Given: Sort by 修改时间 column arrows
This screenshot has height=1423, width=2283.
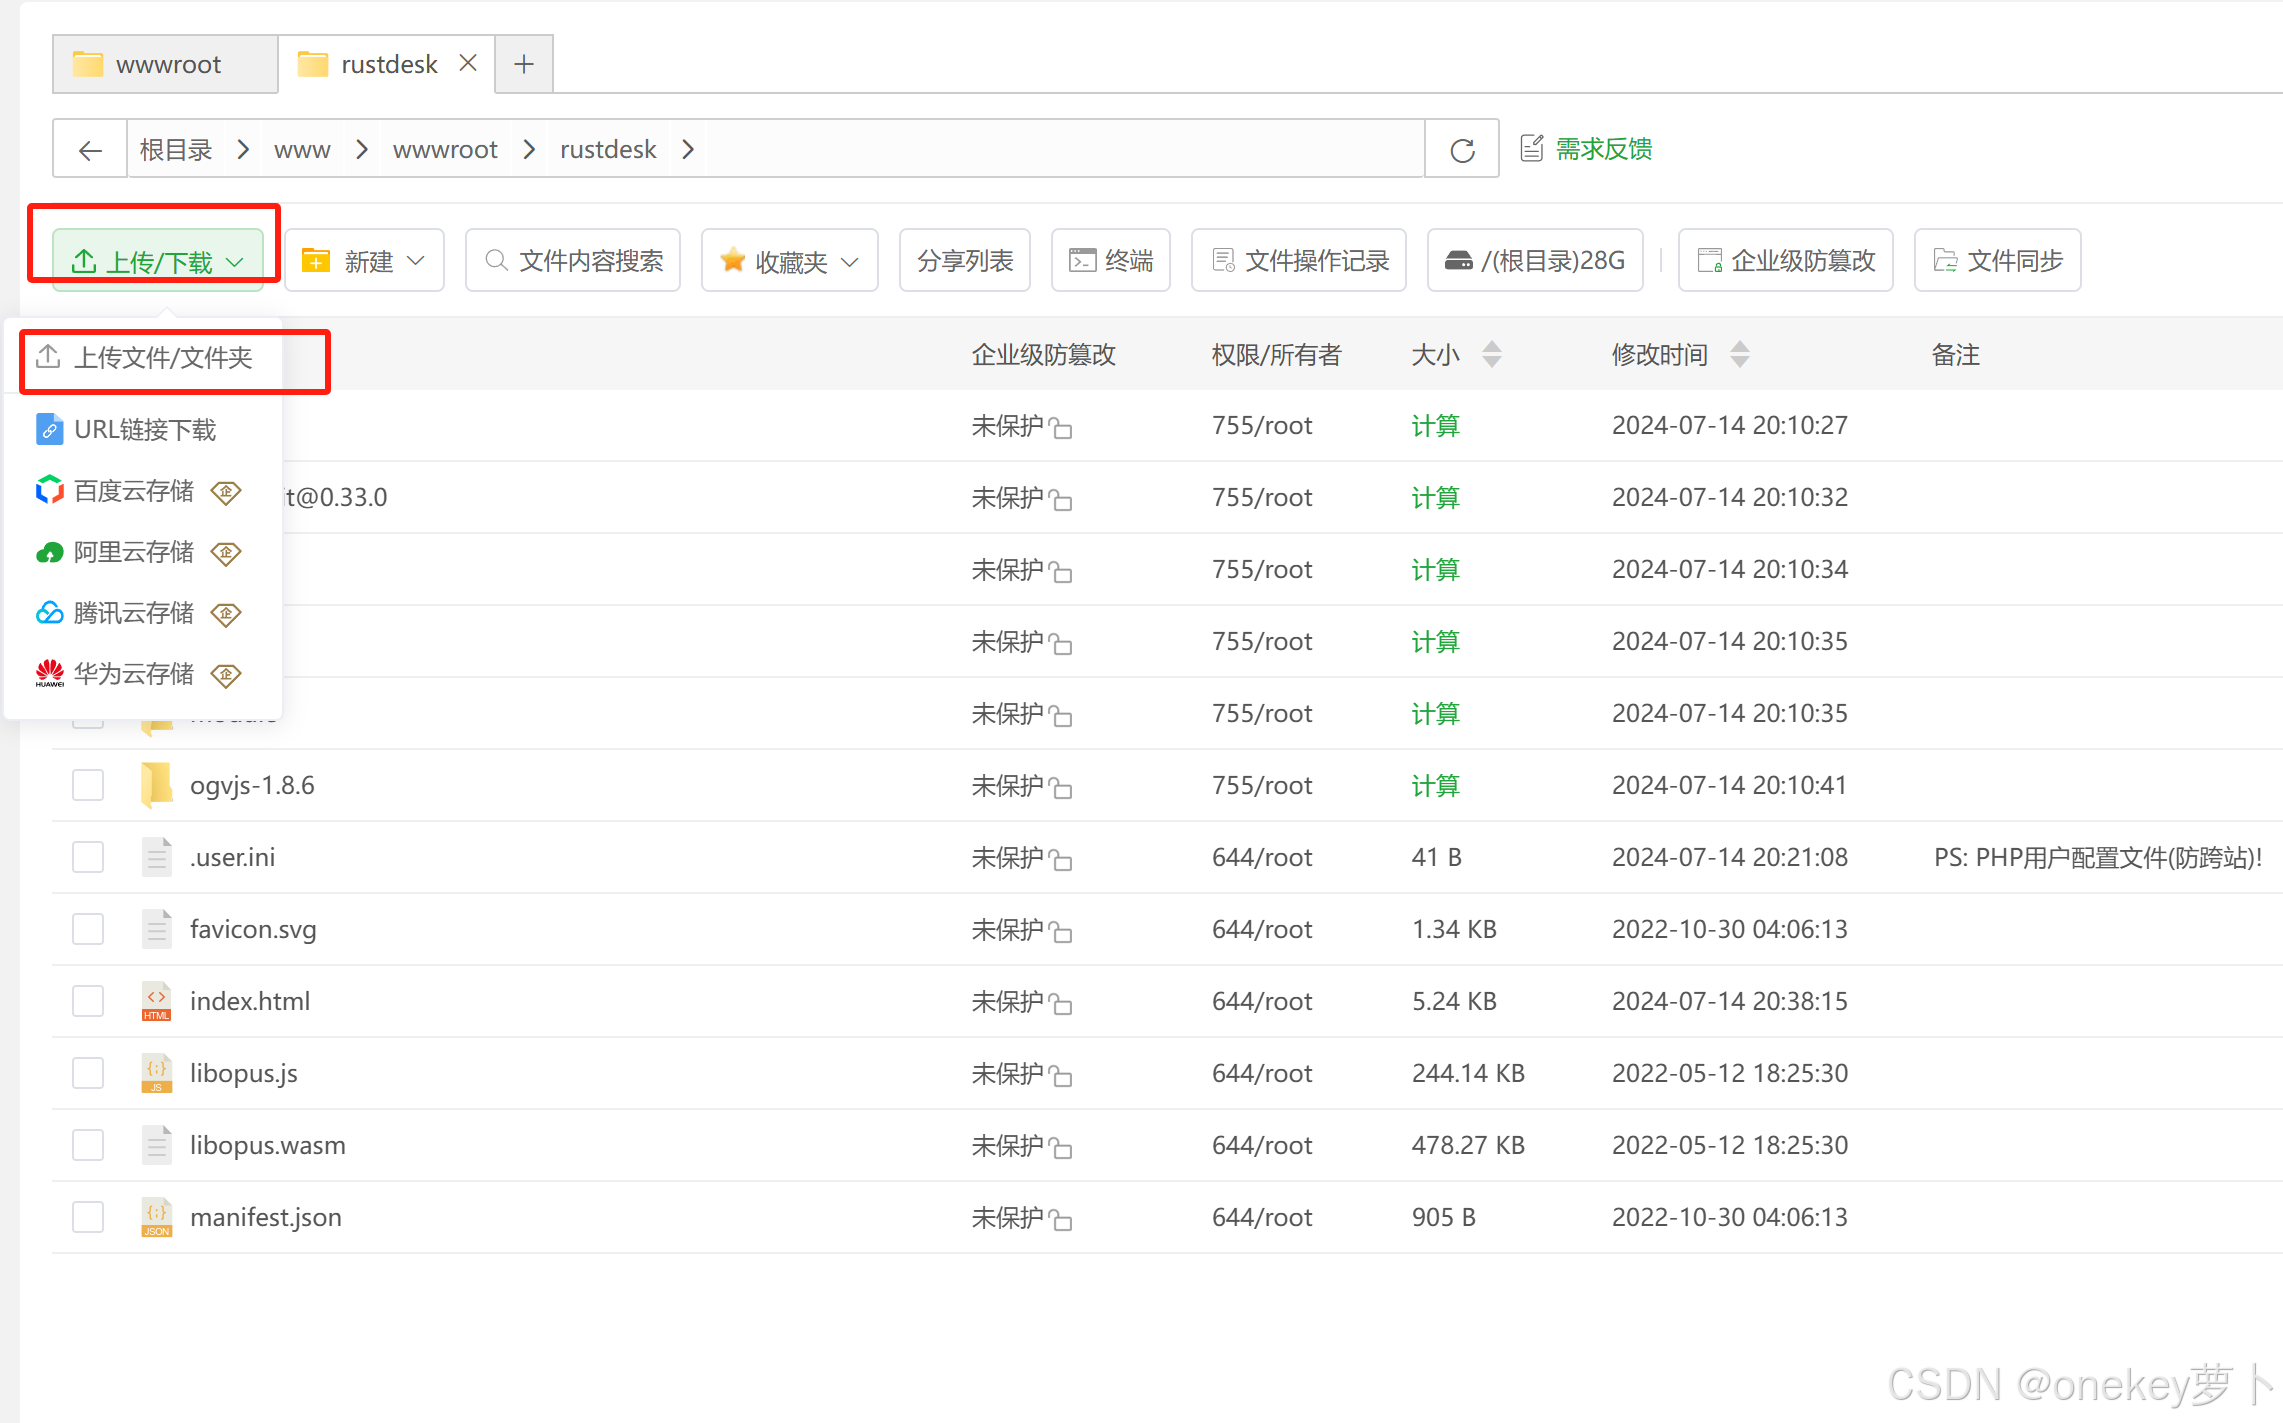Looking at the screenshot, I should point(1740,354).
